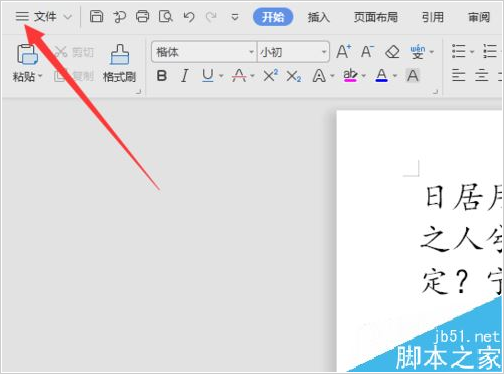Screen dimensions: 504x374
Task: Open the hamburger menu icon beside 文件
Action: point(22,16)
